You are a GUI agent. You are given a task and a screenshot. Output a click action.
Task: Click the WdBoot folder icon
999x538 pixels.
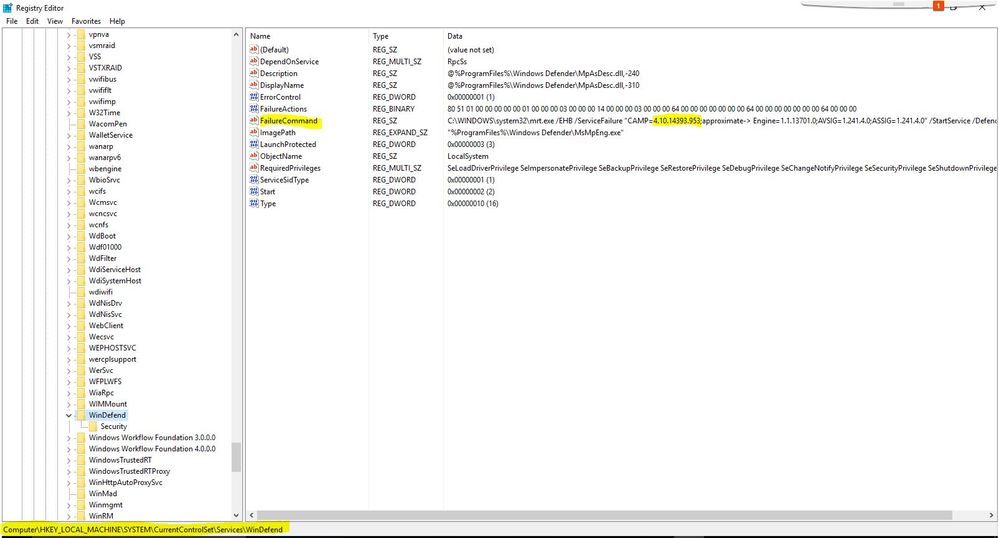click(x=80, y=236)
